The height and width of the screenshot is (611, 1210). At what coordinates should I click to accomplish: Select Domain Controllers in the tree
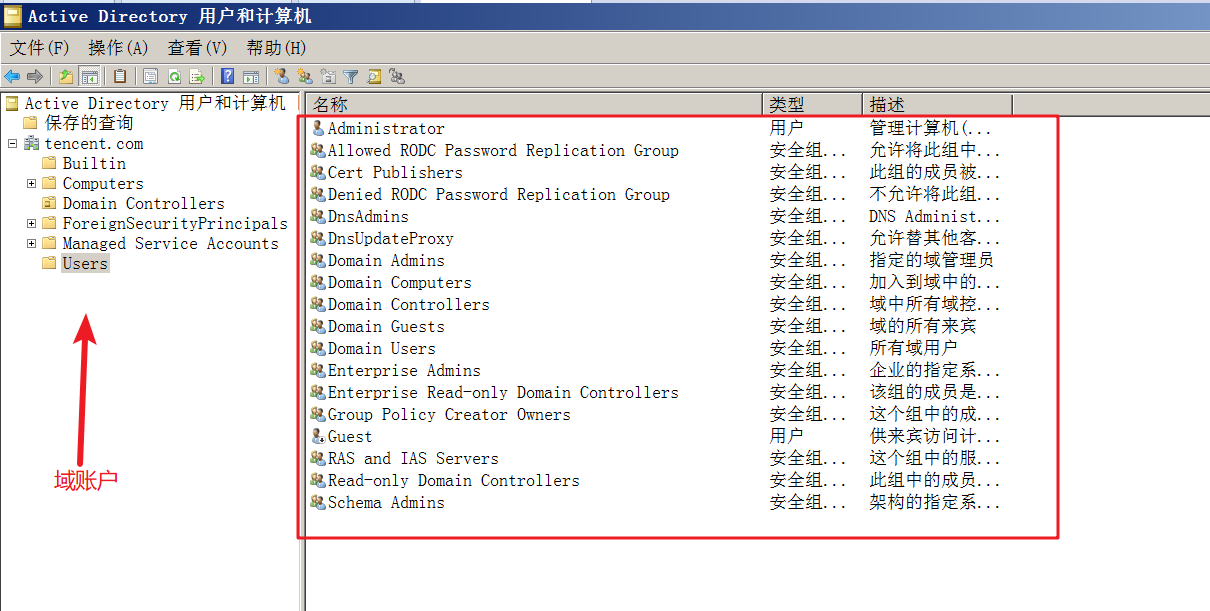click(144, 203)
